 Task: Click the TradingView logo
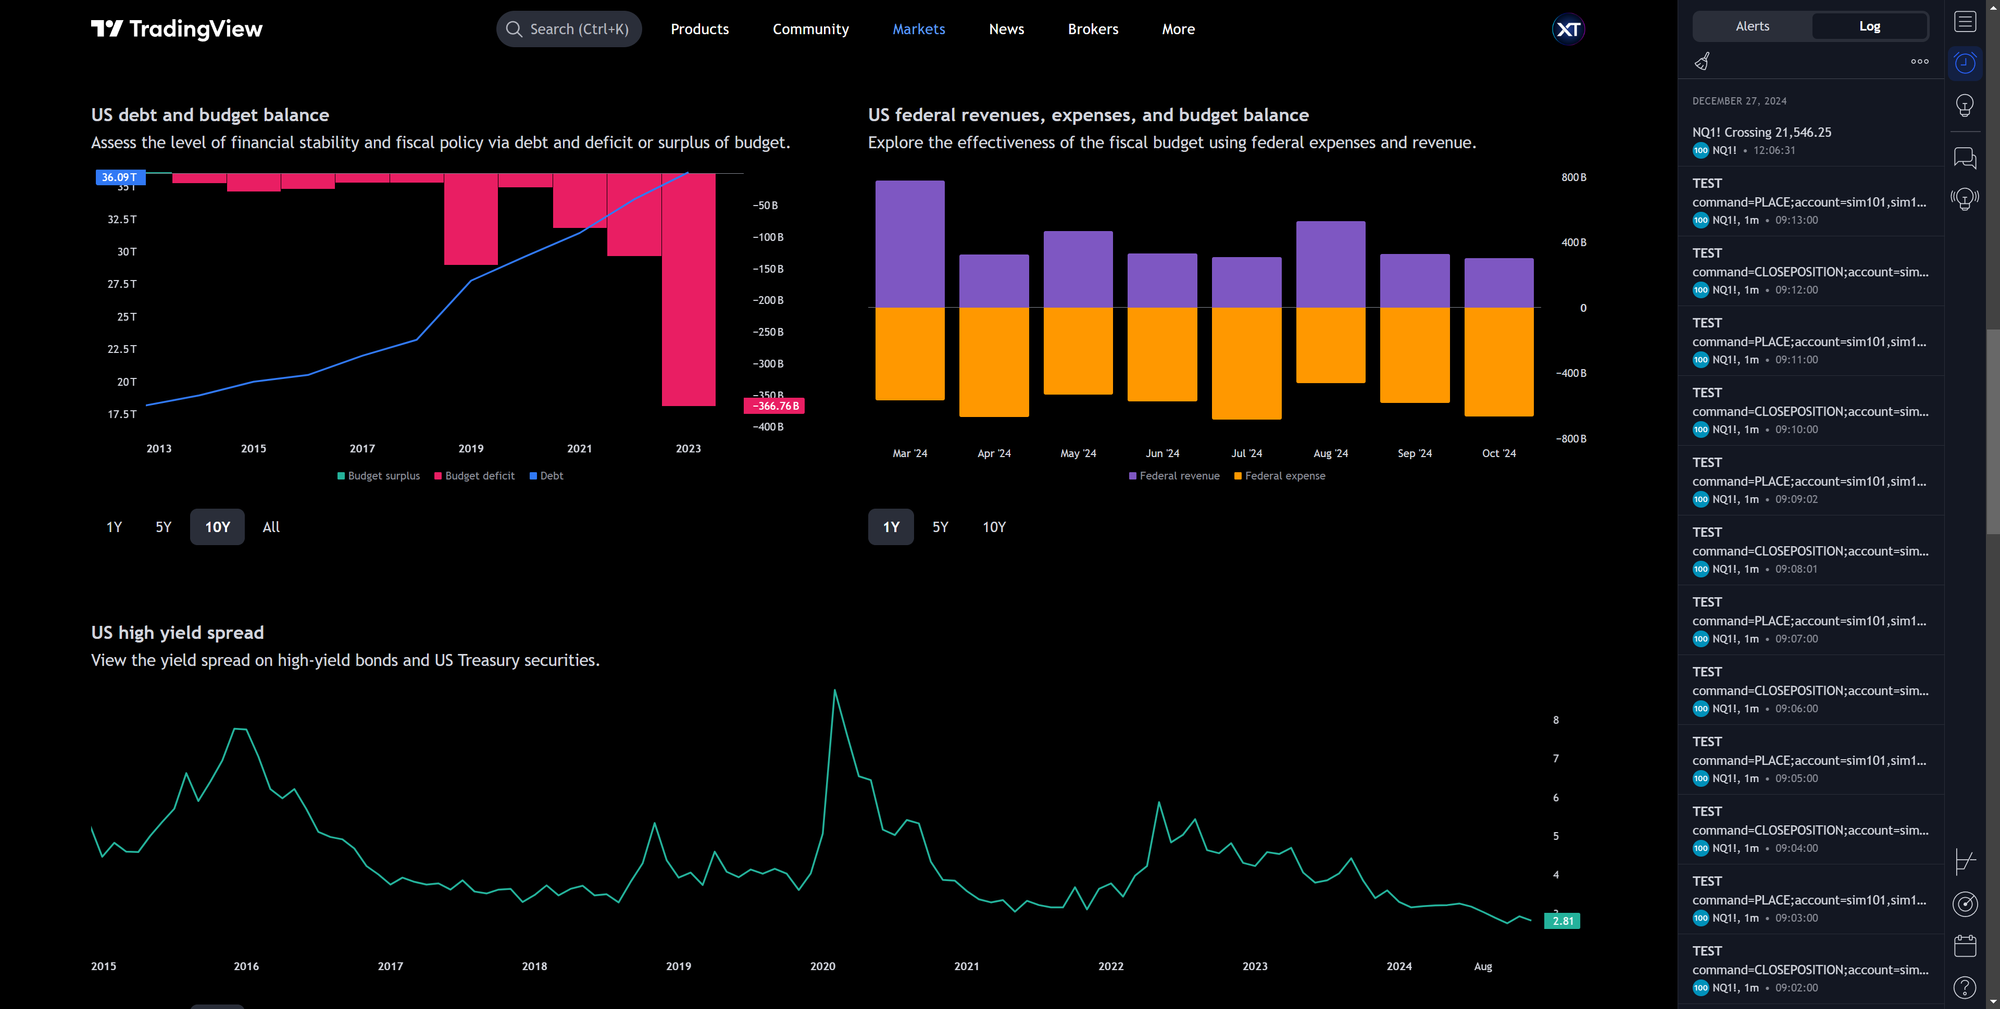[177, 29]
